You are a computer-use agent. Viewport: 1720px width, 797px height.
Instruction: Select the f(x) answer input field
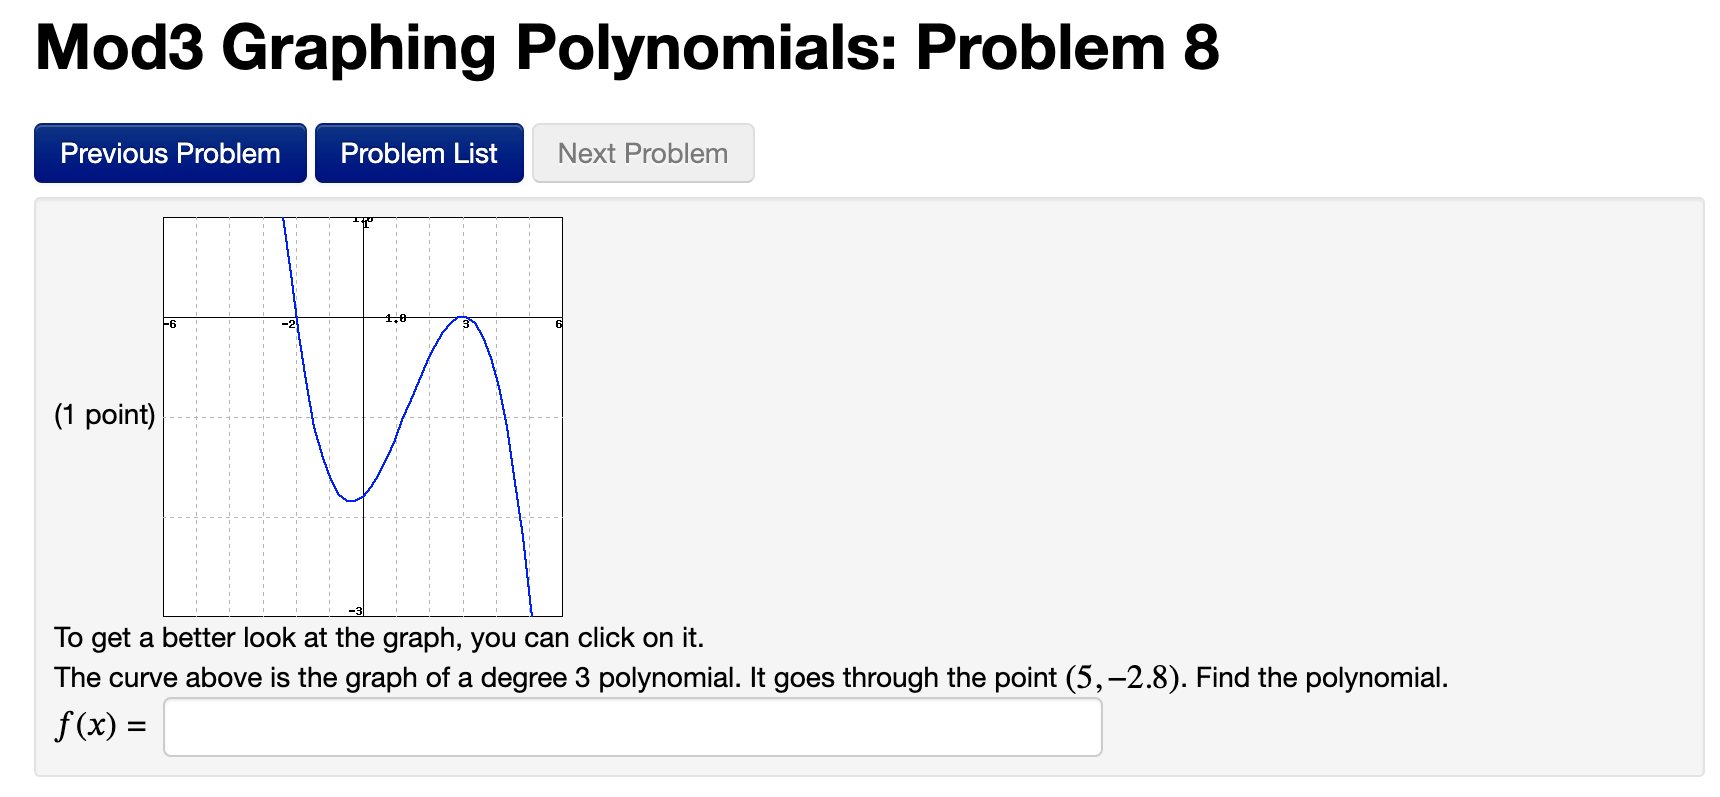[630, 727]
